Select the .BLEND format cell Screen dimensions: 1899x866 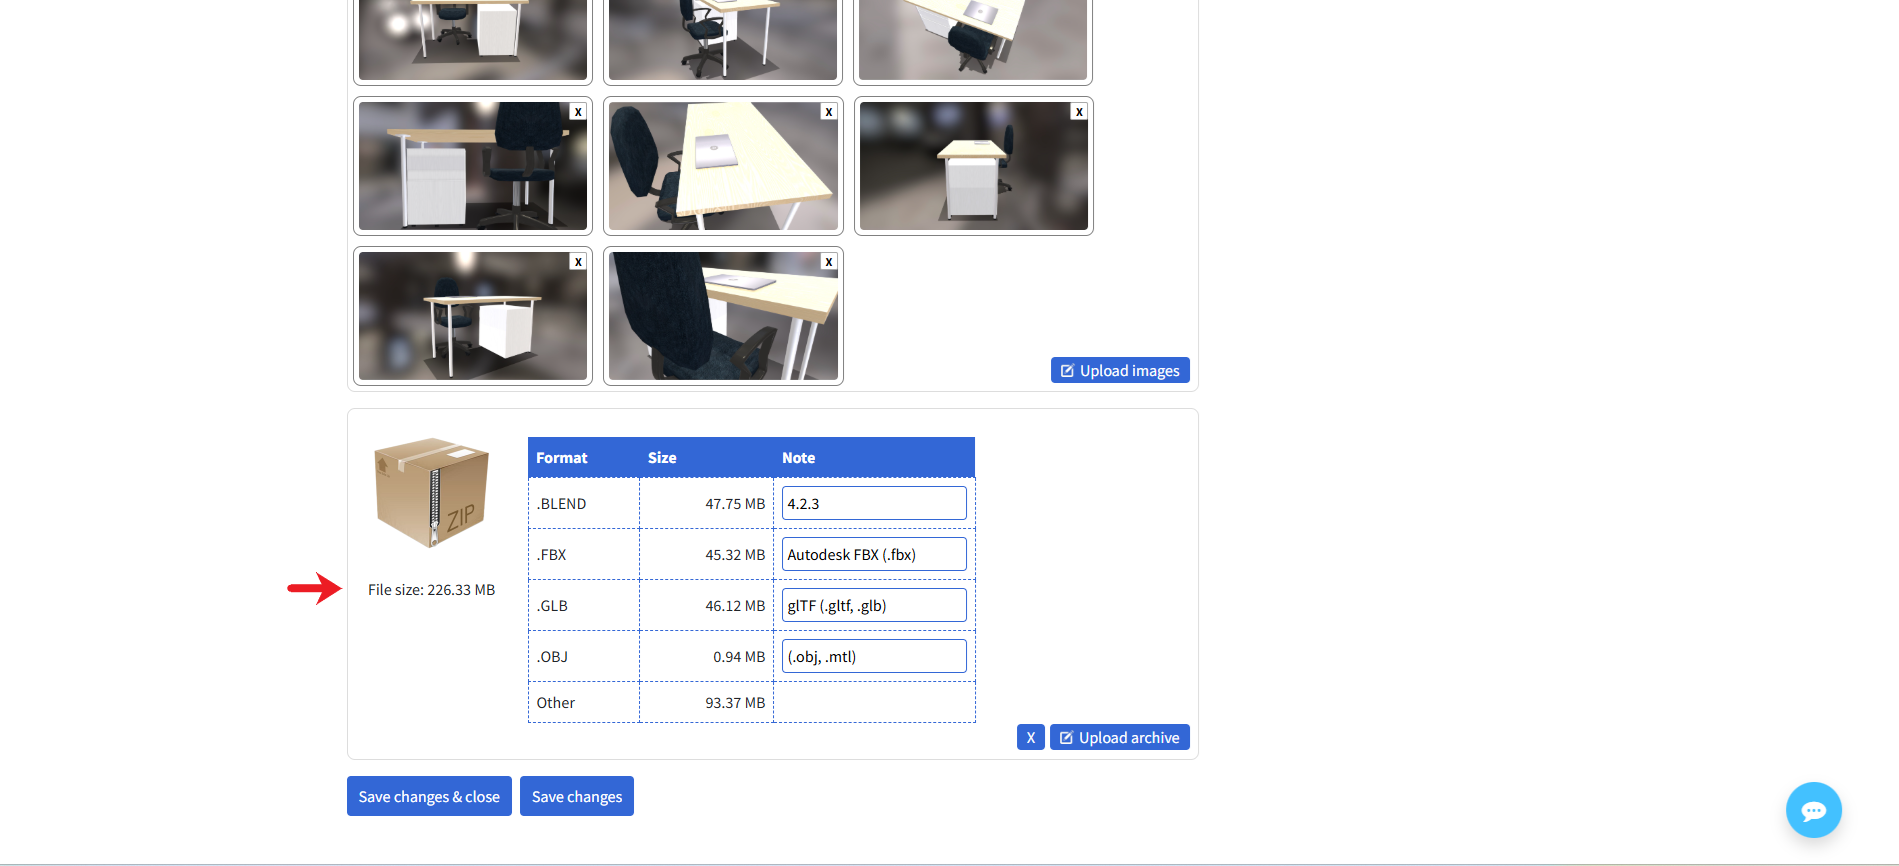[x=584, y=503]
